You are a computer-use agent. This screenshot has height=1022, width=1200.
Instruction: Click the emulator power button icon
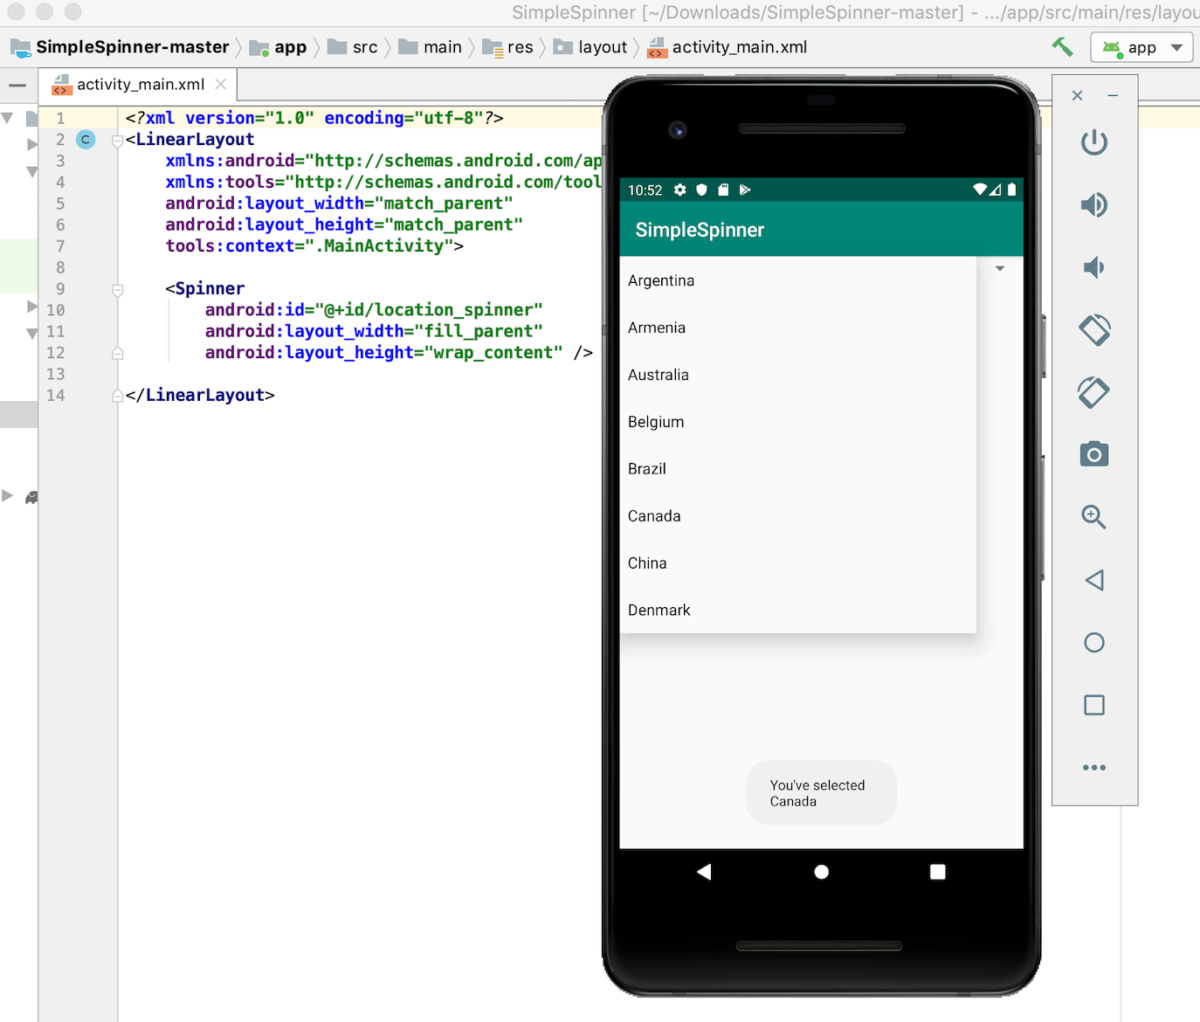click(1094, 142)
